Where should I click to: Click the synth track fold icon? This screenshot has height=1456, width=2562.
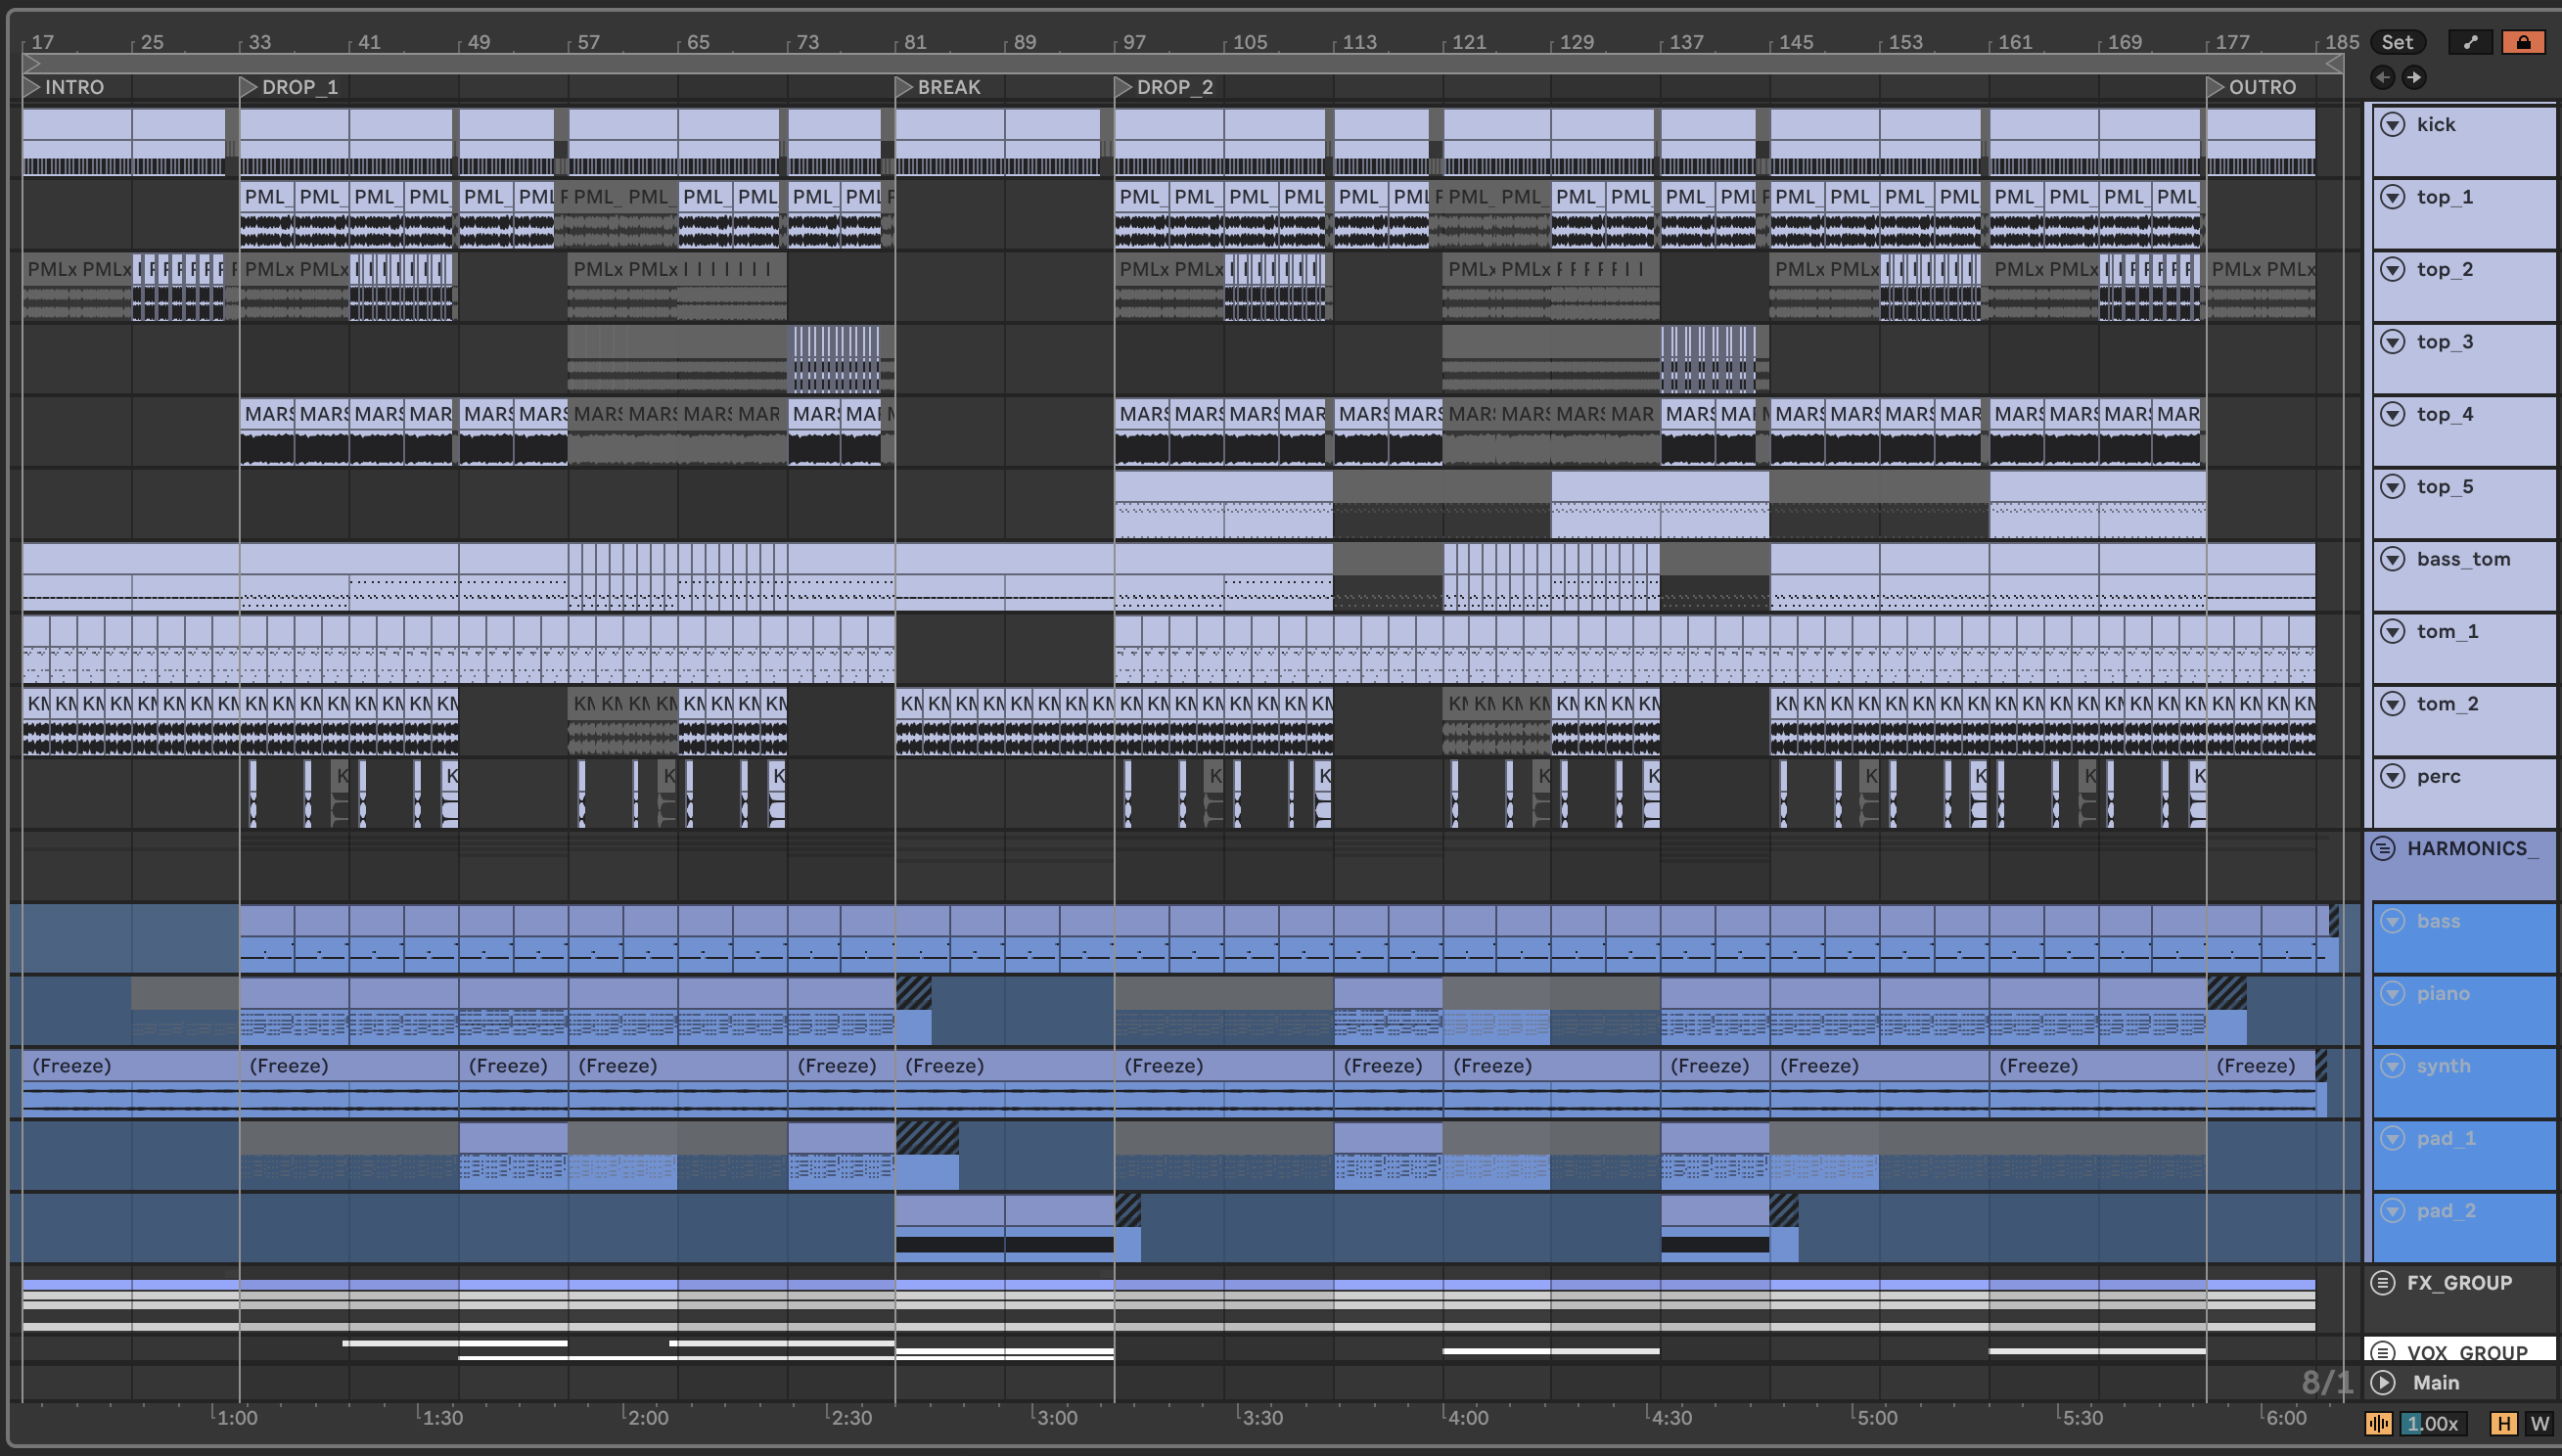point(2392,1066)
